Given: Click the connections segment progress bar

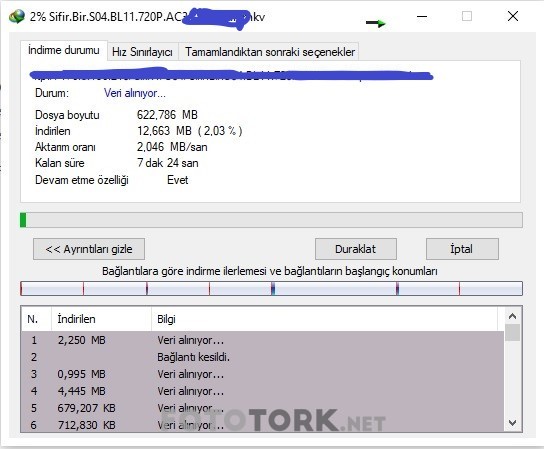Looking at the screenshot, I should (271, 288).
